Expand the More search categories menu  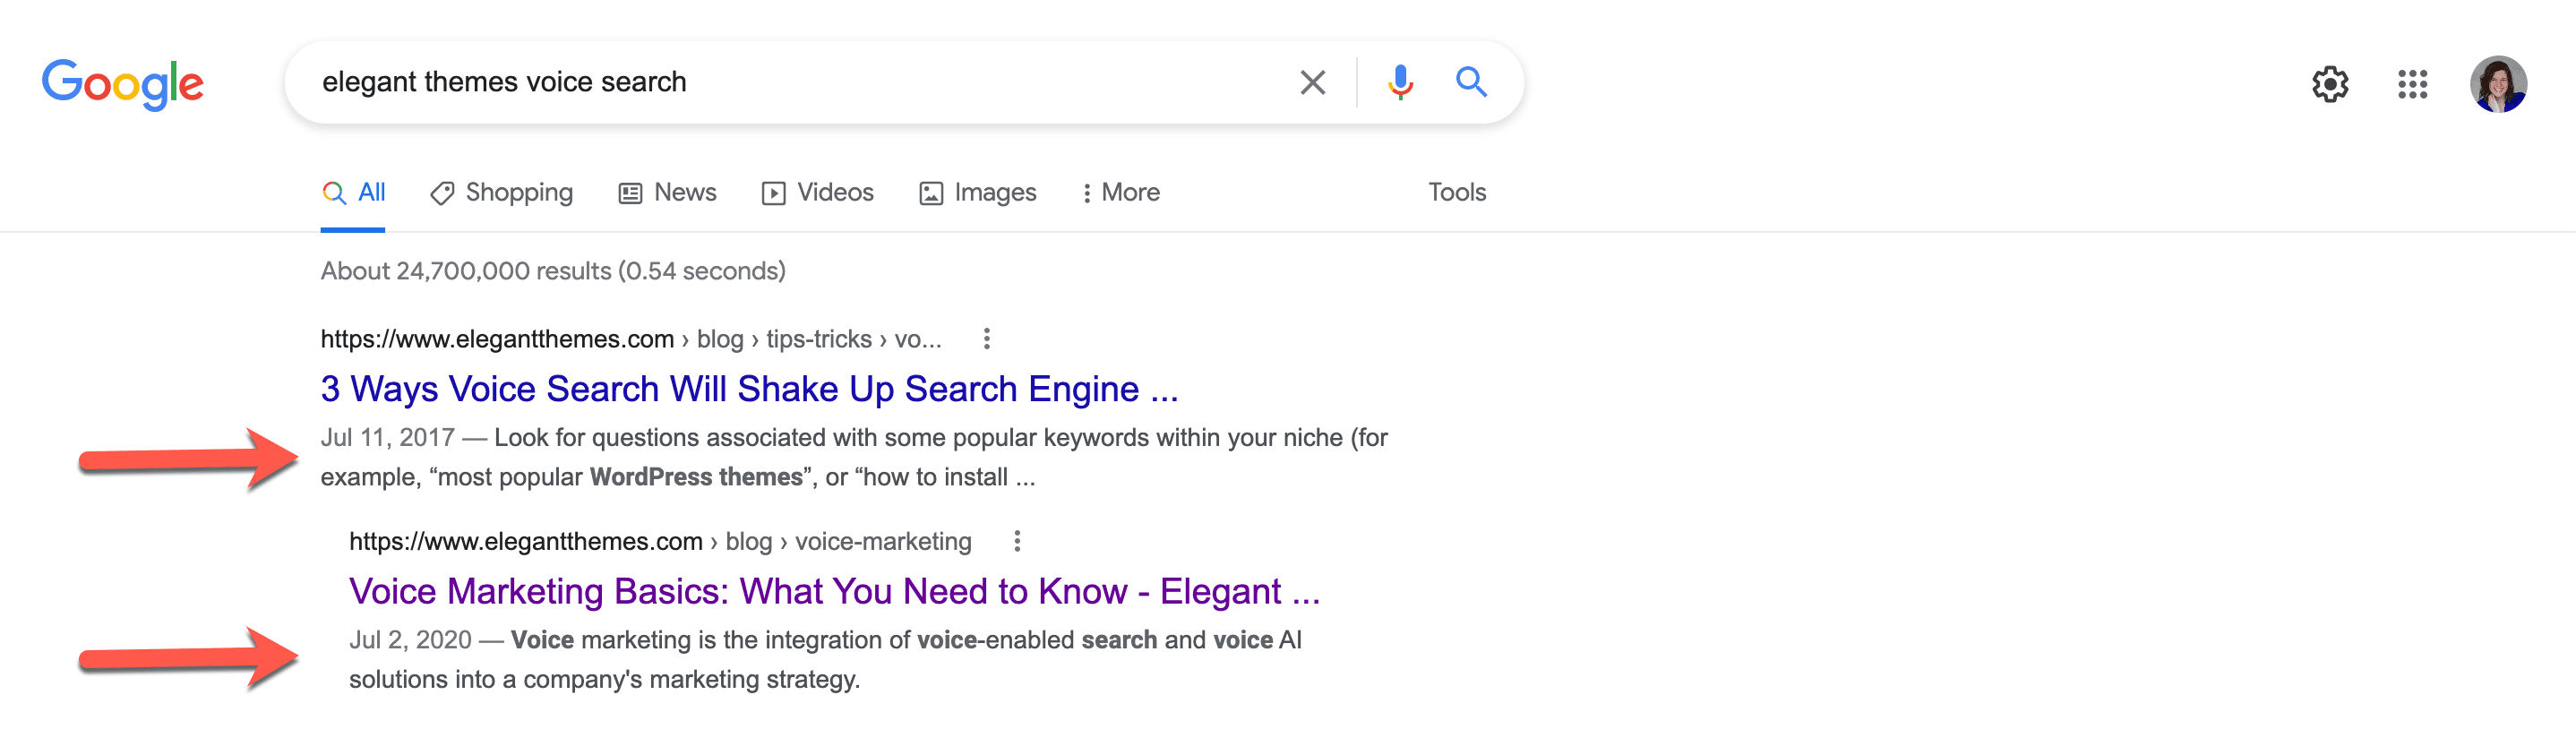point(1121,192)
